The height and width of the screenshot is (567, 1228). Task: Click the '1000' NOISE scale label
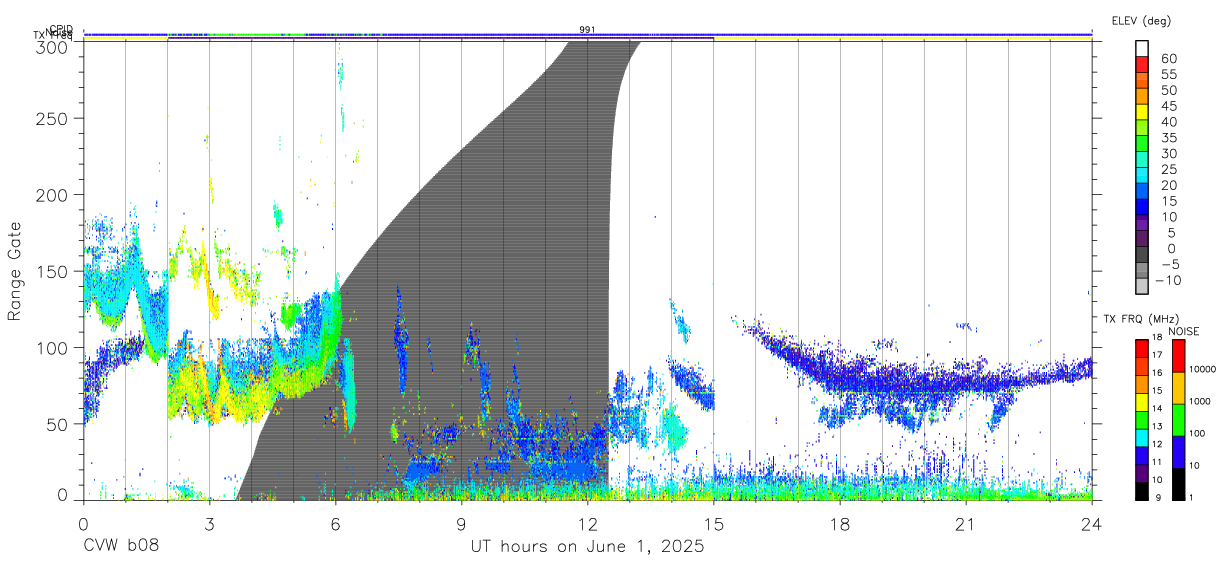click(1202, 401)
